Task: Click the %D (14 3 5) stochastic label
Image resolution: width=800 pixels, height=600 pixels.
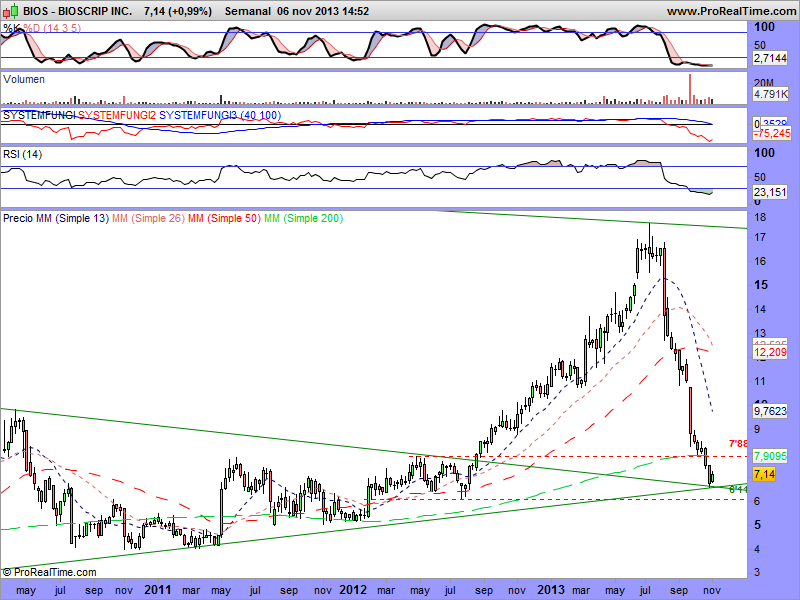Action: coord(52,28)
